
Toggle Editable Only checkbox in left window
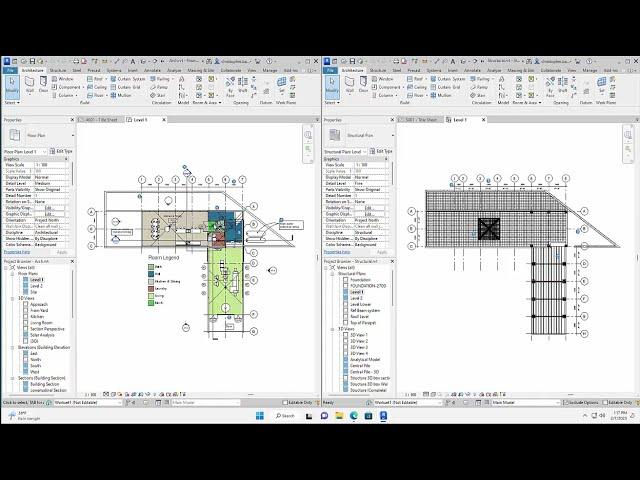pyautogui.click(x=285, y=402)
